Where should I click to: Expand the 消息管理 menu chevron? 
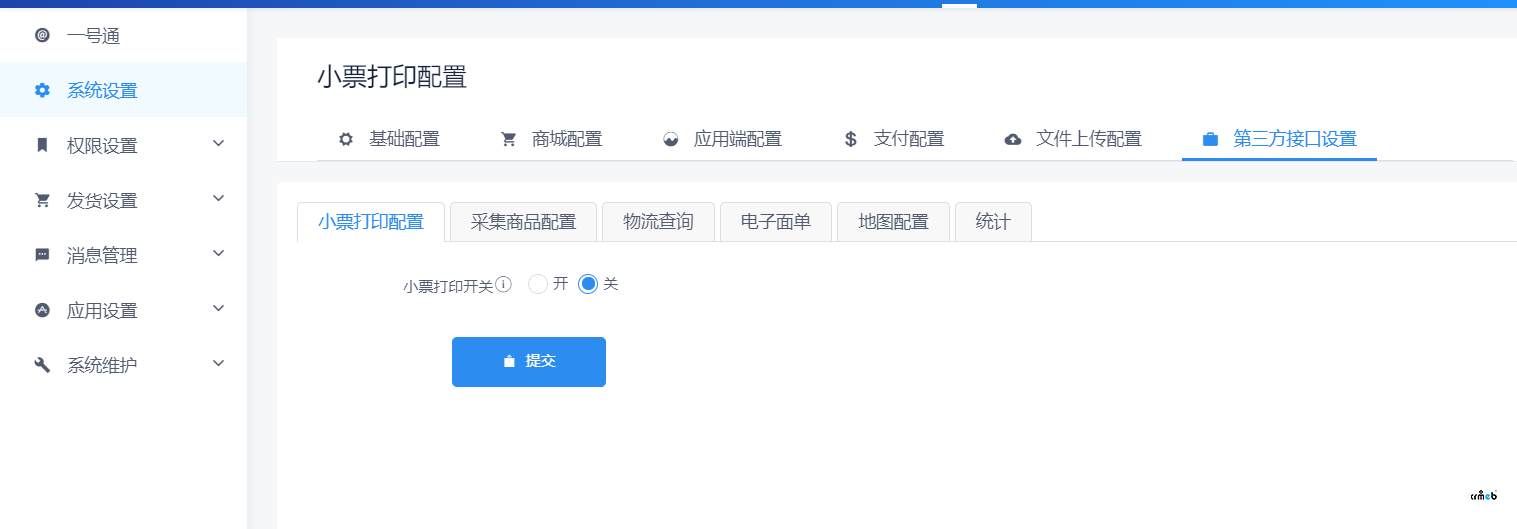[x=219, y=254]
